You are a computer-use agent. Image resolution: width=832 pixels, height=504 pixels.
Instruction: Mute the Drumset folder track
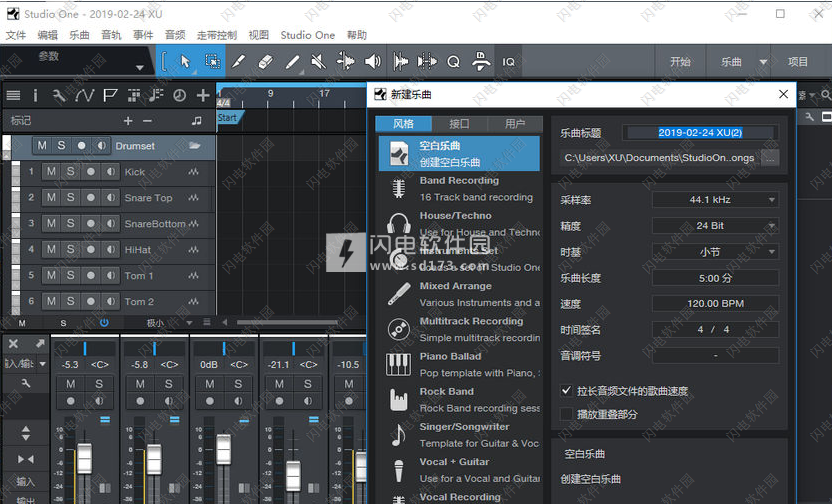(x=42, y=145)
